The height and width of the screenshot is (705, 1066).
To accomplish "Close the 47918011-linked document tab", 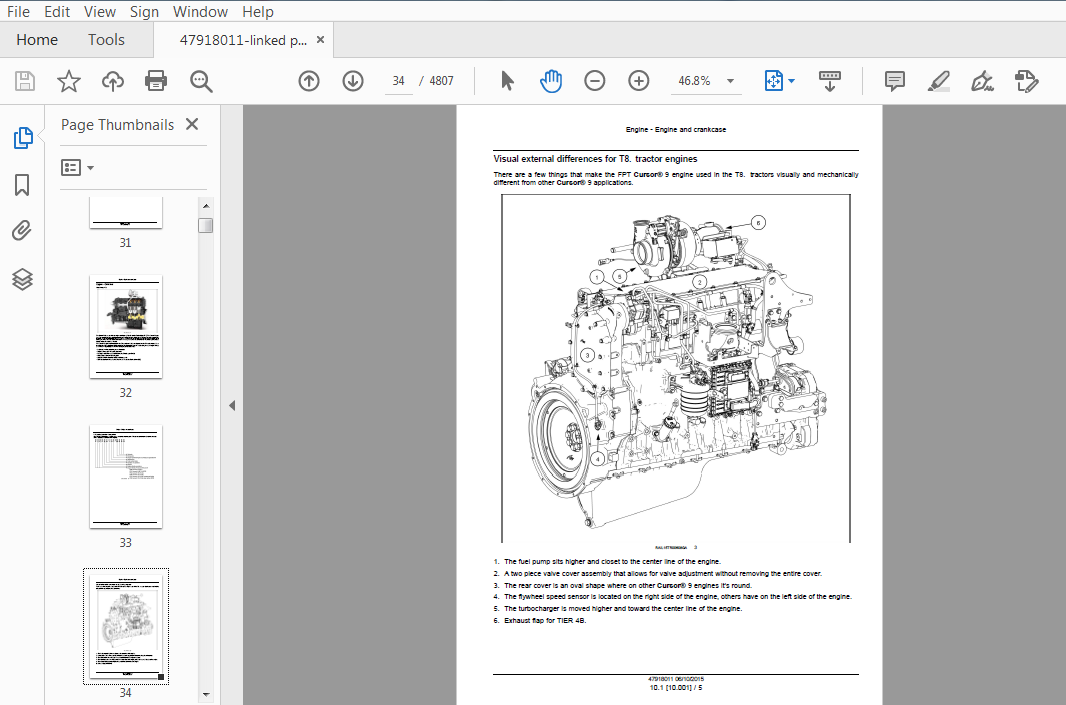I will pyautogui.click(x=320, y=39).
